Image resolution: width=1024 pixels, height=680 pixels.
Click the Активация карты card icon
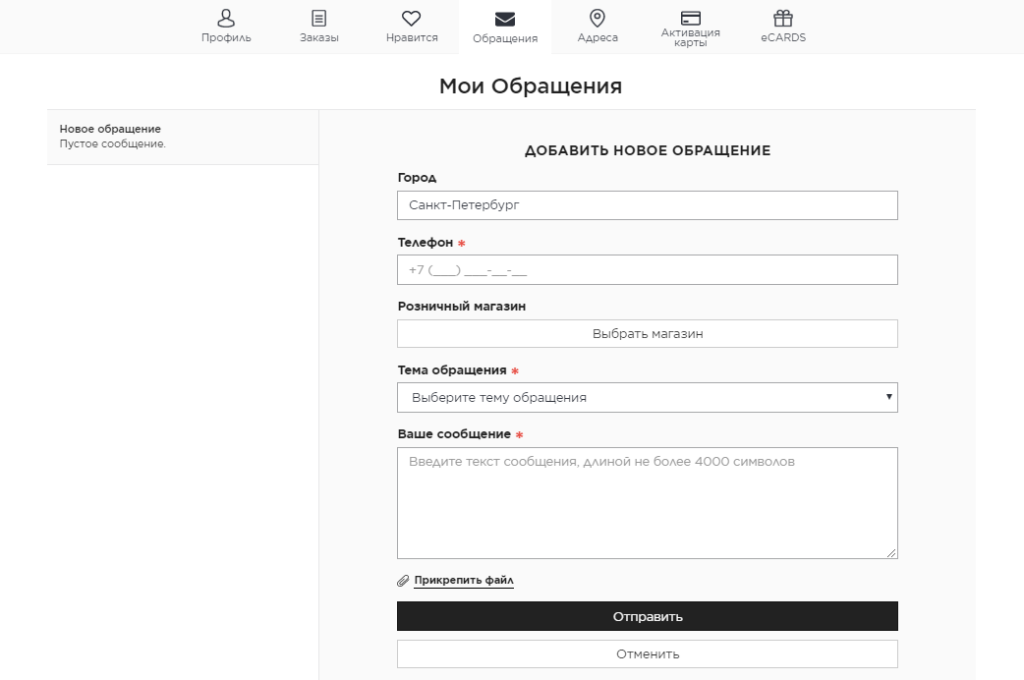[x=690, y=17]
